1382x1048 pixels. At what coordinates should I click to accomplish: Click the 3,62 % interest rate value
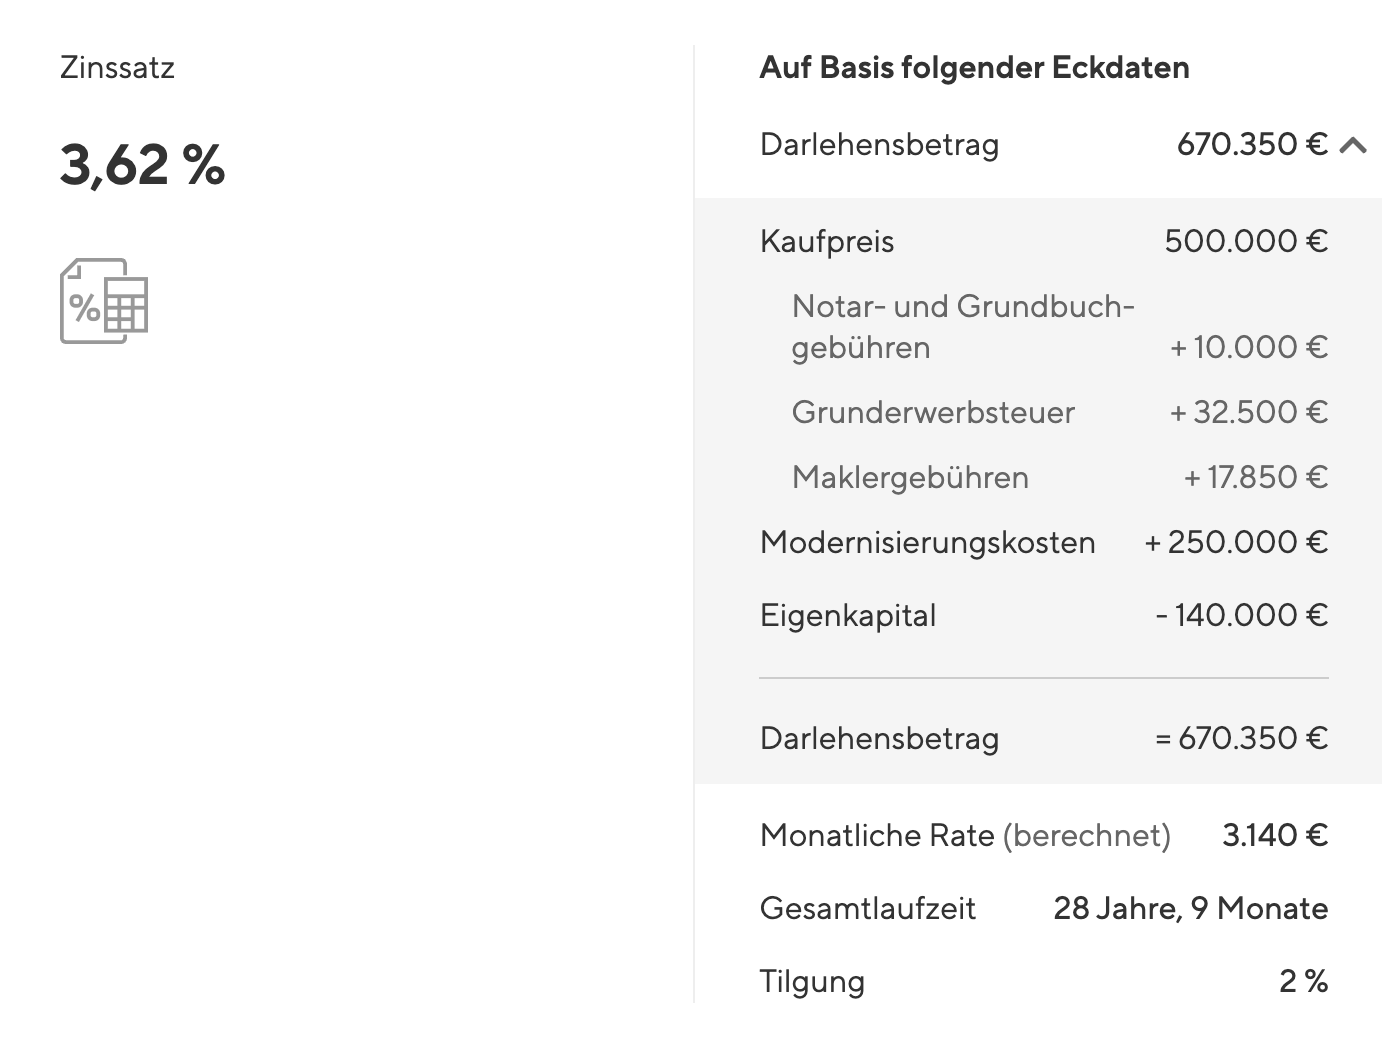[142, 164]
